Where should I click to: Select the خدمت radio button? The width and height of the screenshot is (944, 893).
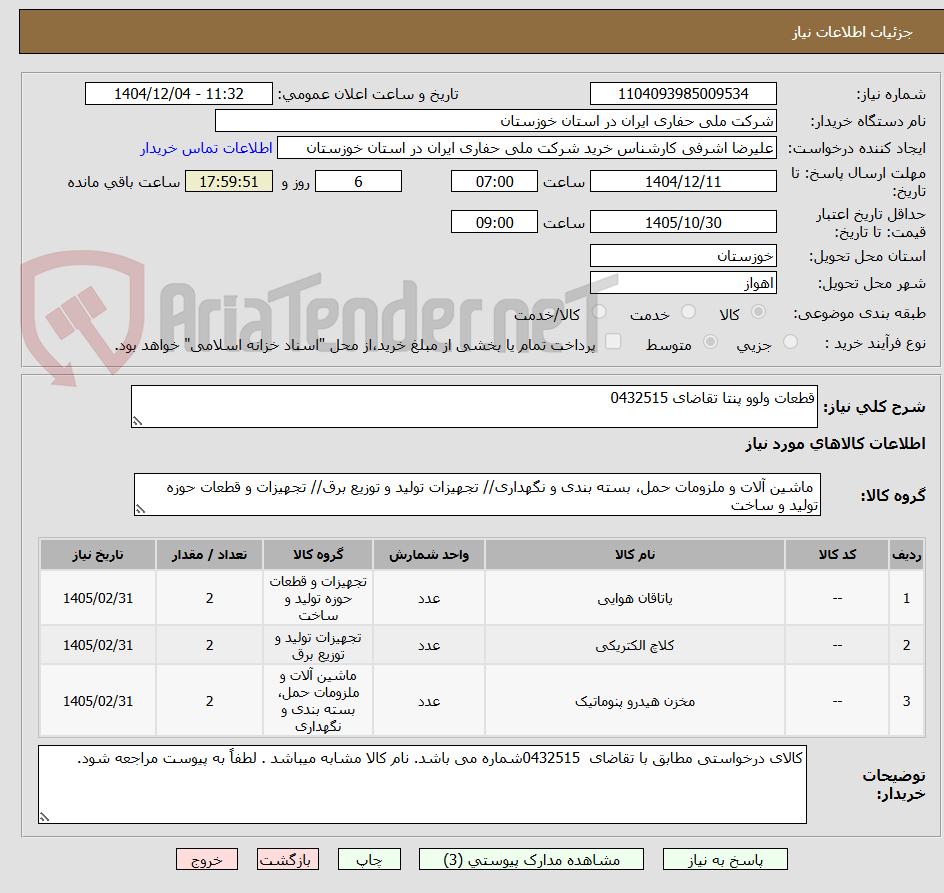(x=688, y=312)
